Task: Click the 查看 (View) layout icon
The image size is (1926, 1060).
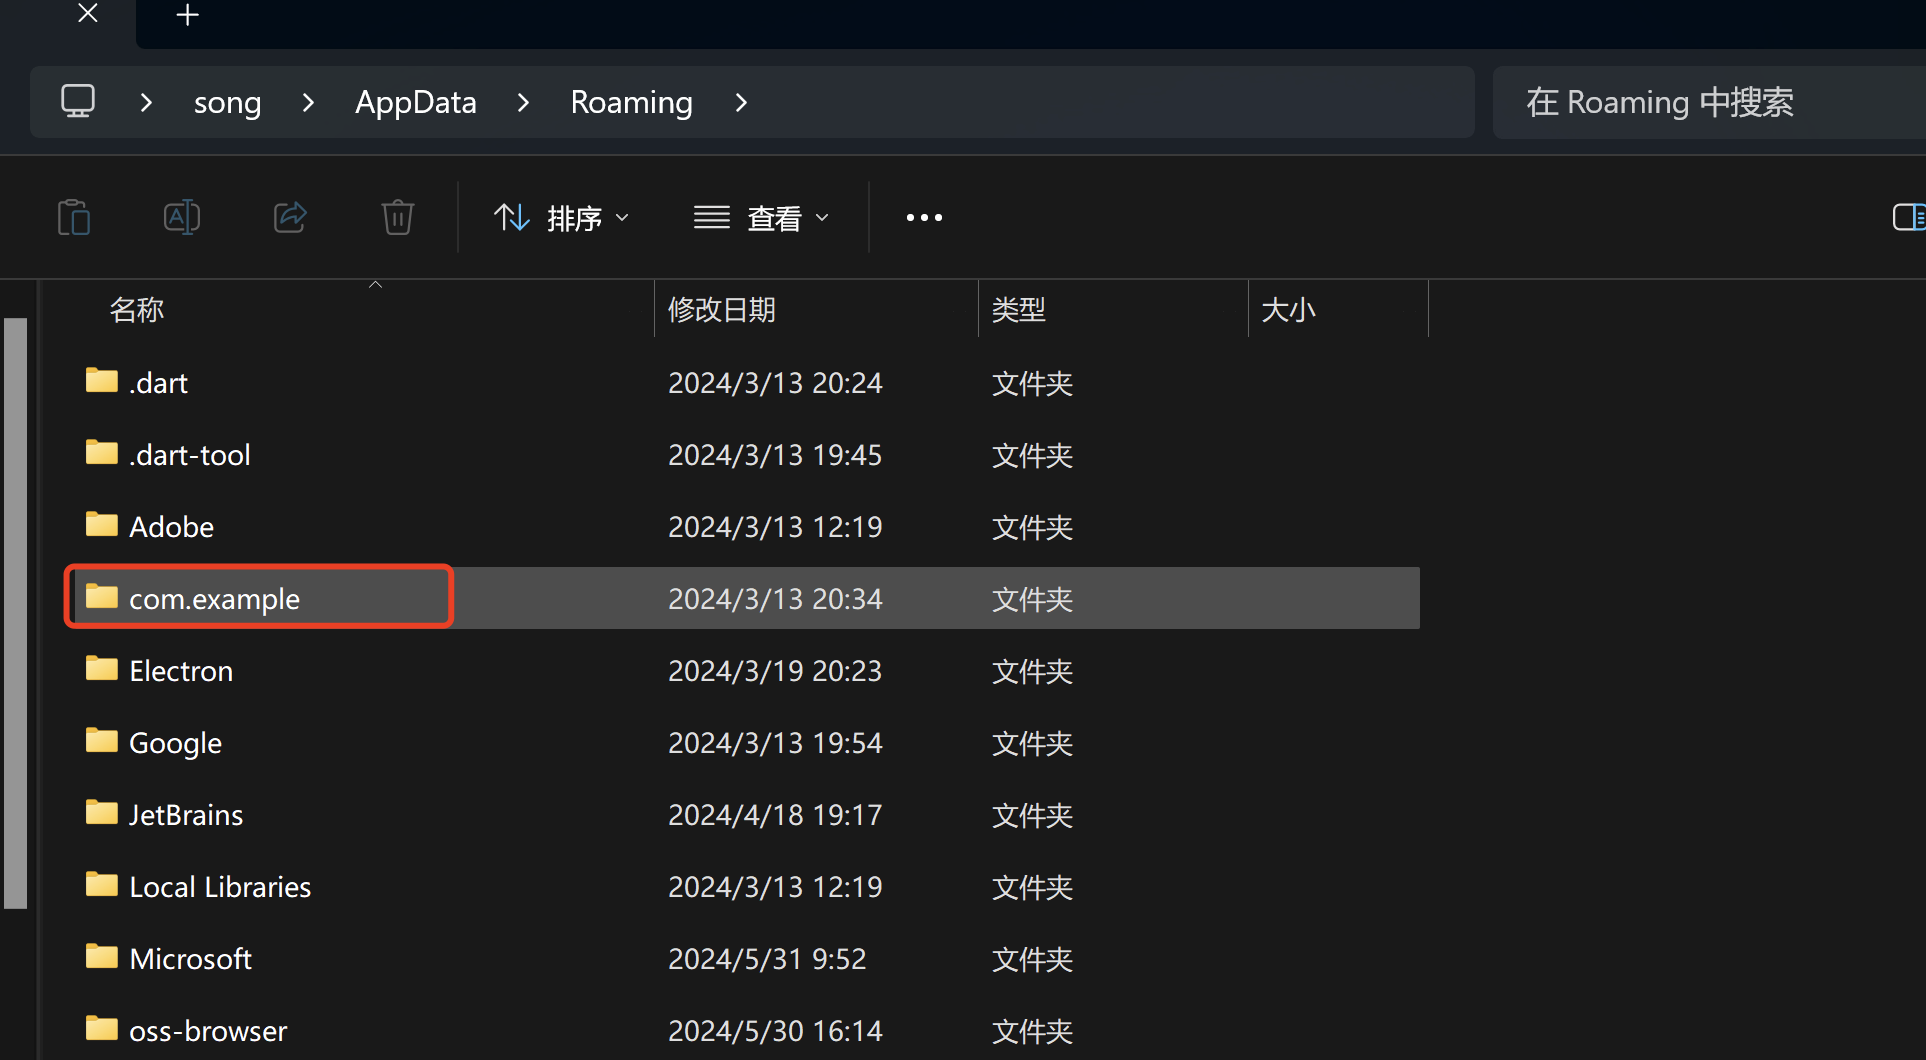Action: coord(711,217)
